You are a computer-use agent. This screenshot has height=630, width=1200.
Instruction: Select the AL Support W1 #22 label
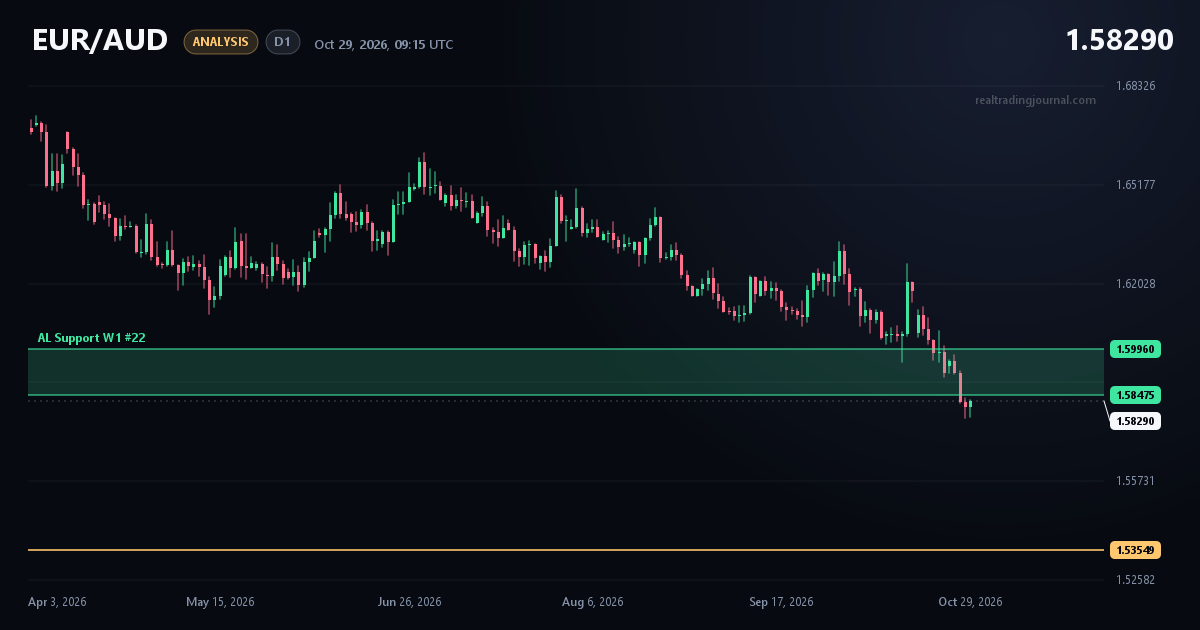point(92,338)
